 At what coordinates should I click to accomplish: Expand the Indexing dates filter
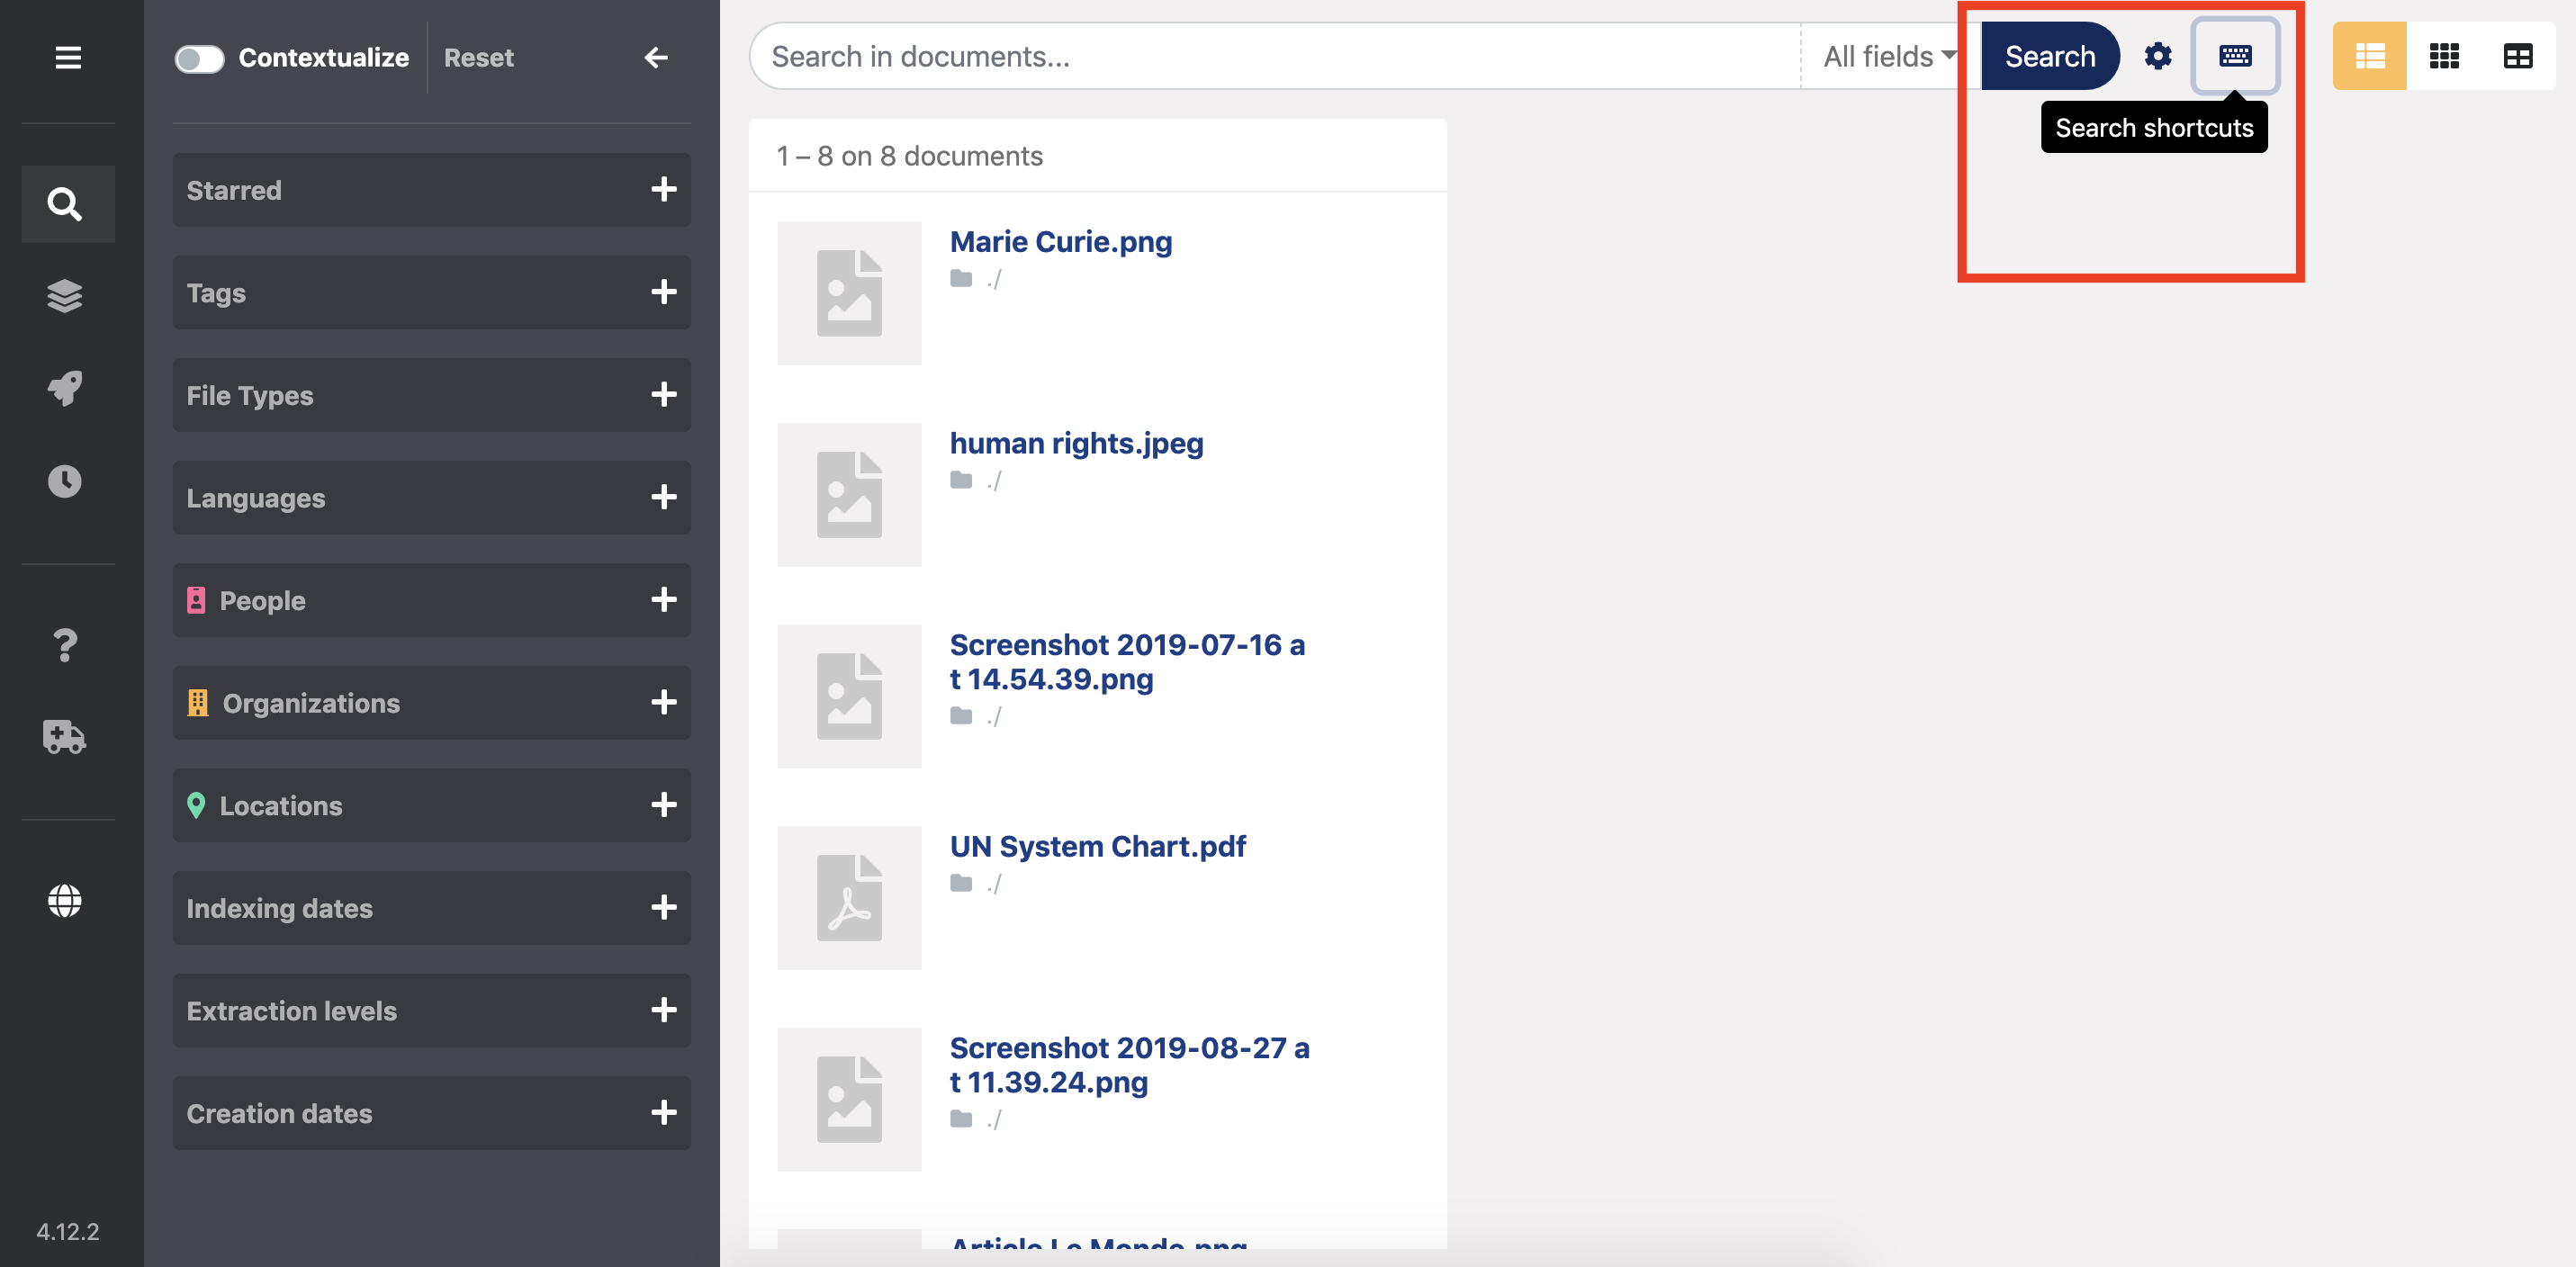(432, 908)
